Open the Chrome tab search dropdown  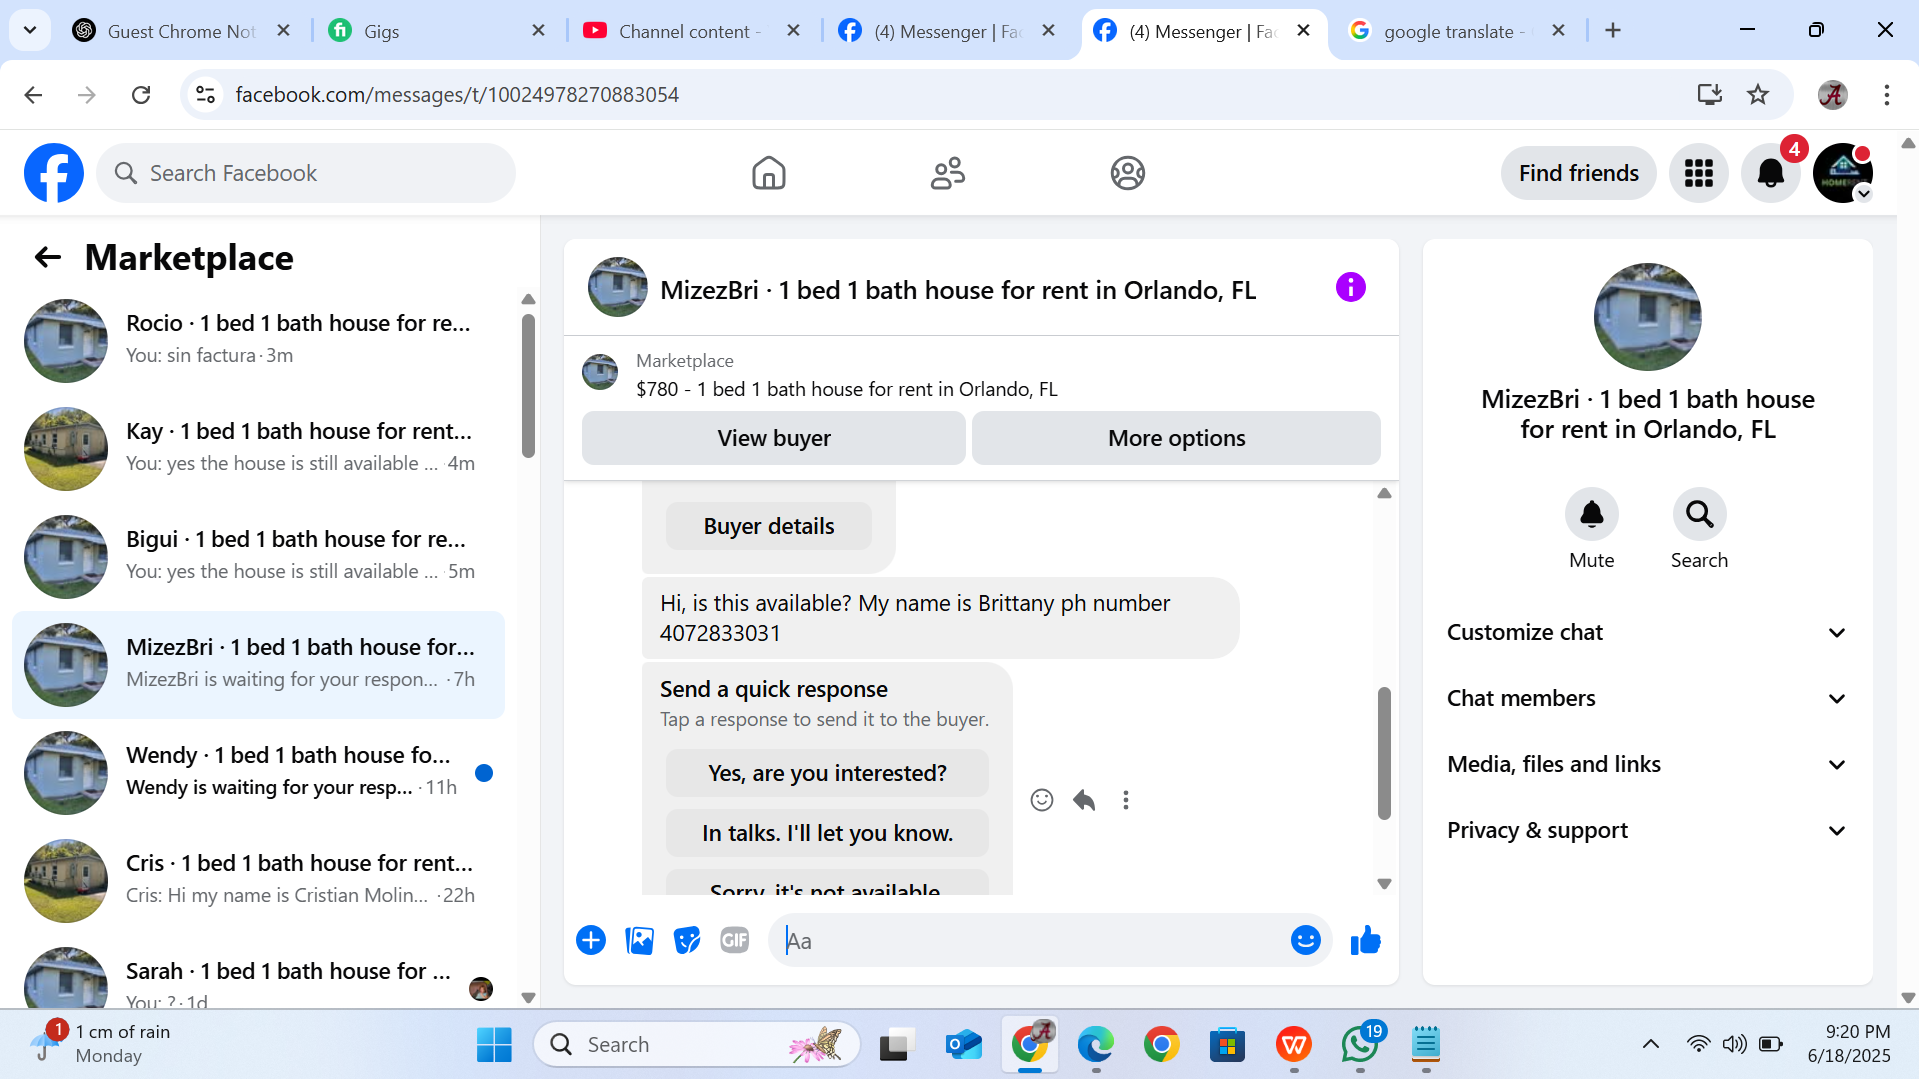coord(30,30)
